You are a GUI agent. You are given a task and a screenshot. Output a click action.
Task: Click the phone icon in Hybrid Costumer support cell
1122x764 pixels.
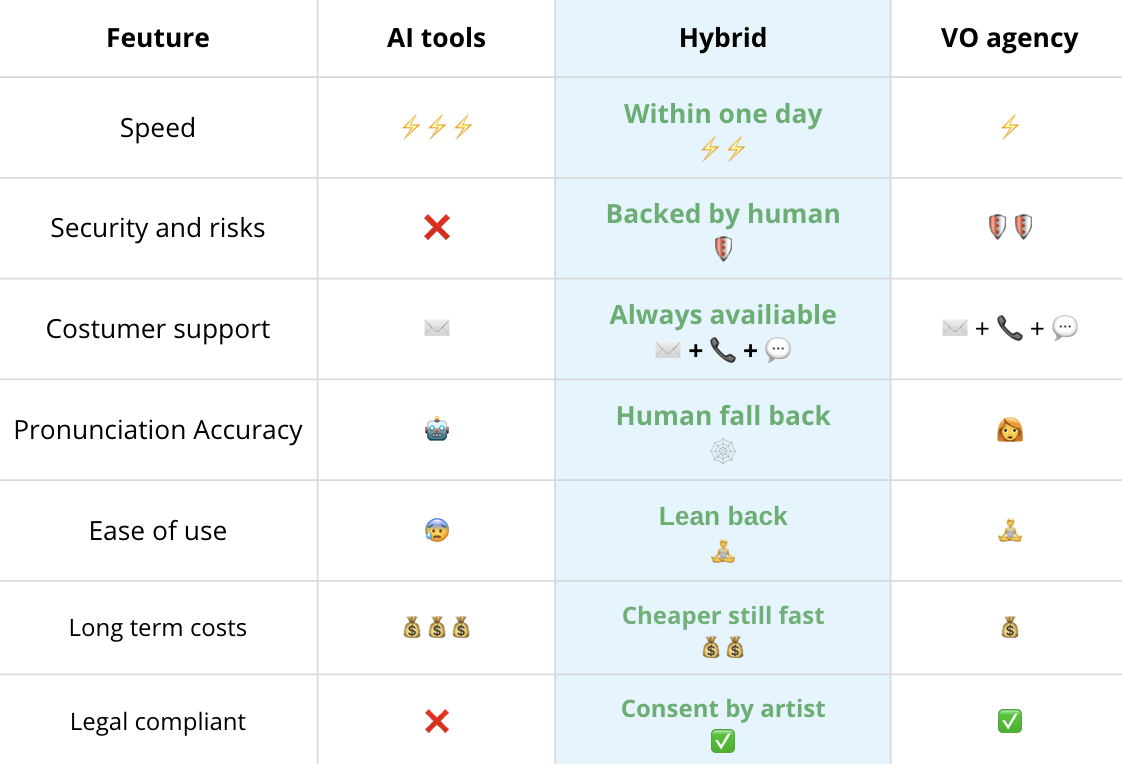(x=723, y=350)
